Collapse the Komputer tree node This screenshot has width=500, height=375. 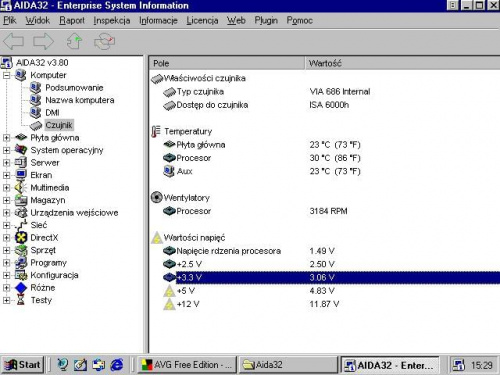(6, 75)
